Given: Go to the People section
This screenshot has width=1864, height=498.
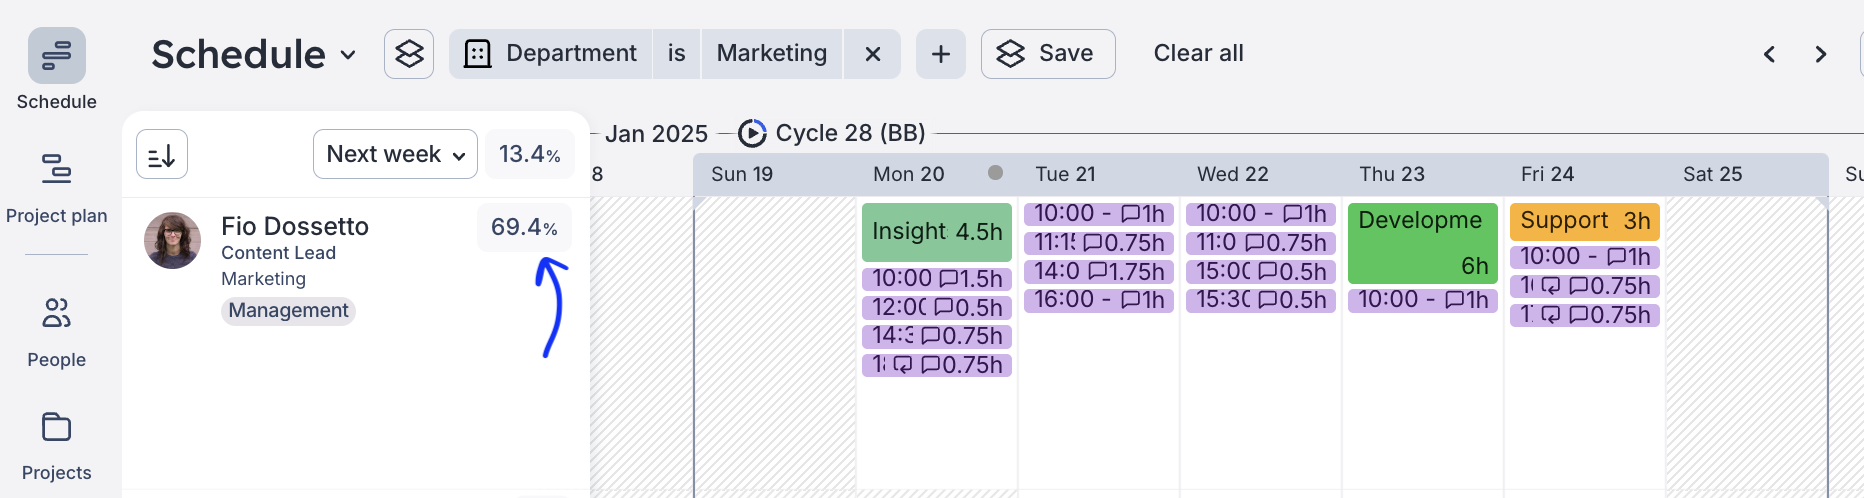Looking at the screenshot, I should pos(56,314).
